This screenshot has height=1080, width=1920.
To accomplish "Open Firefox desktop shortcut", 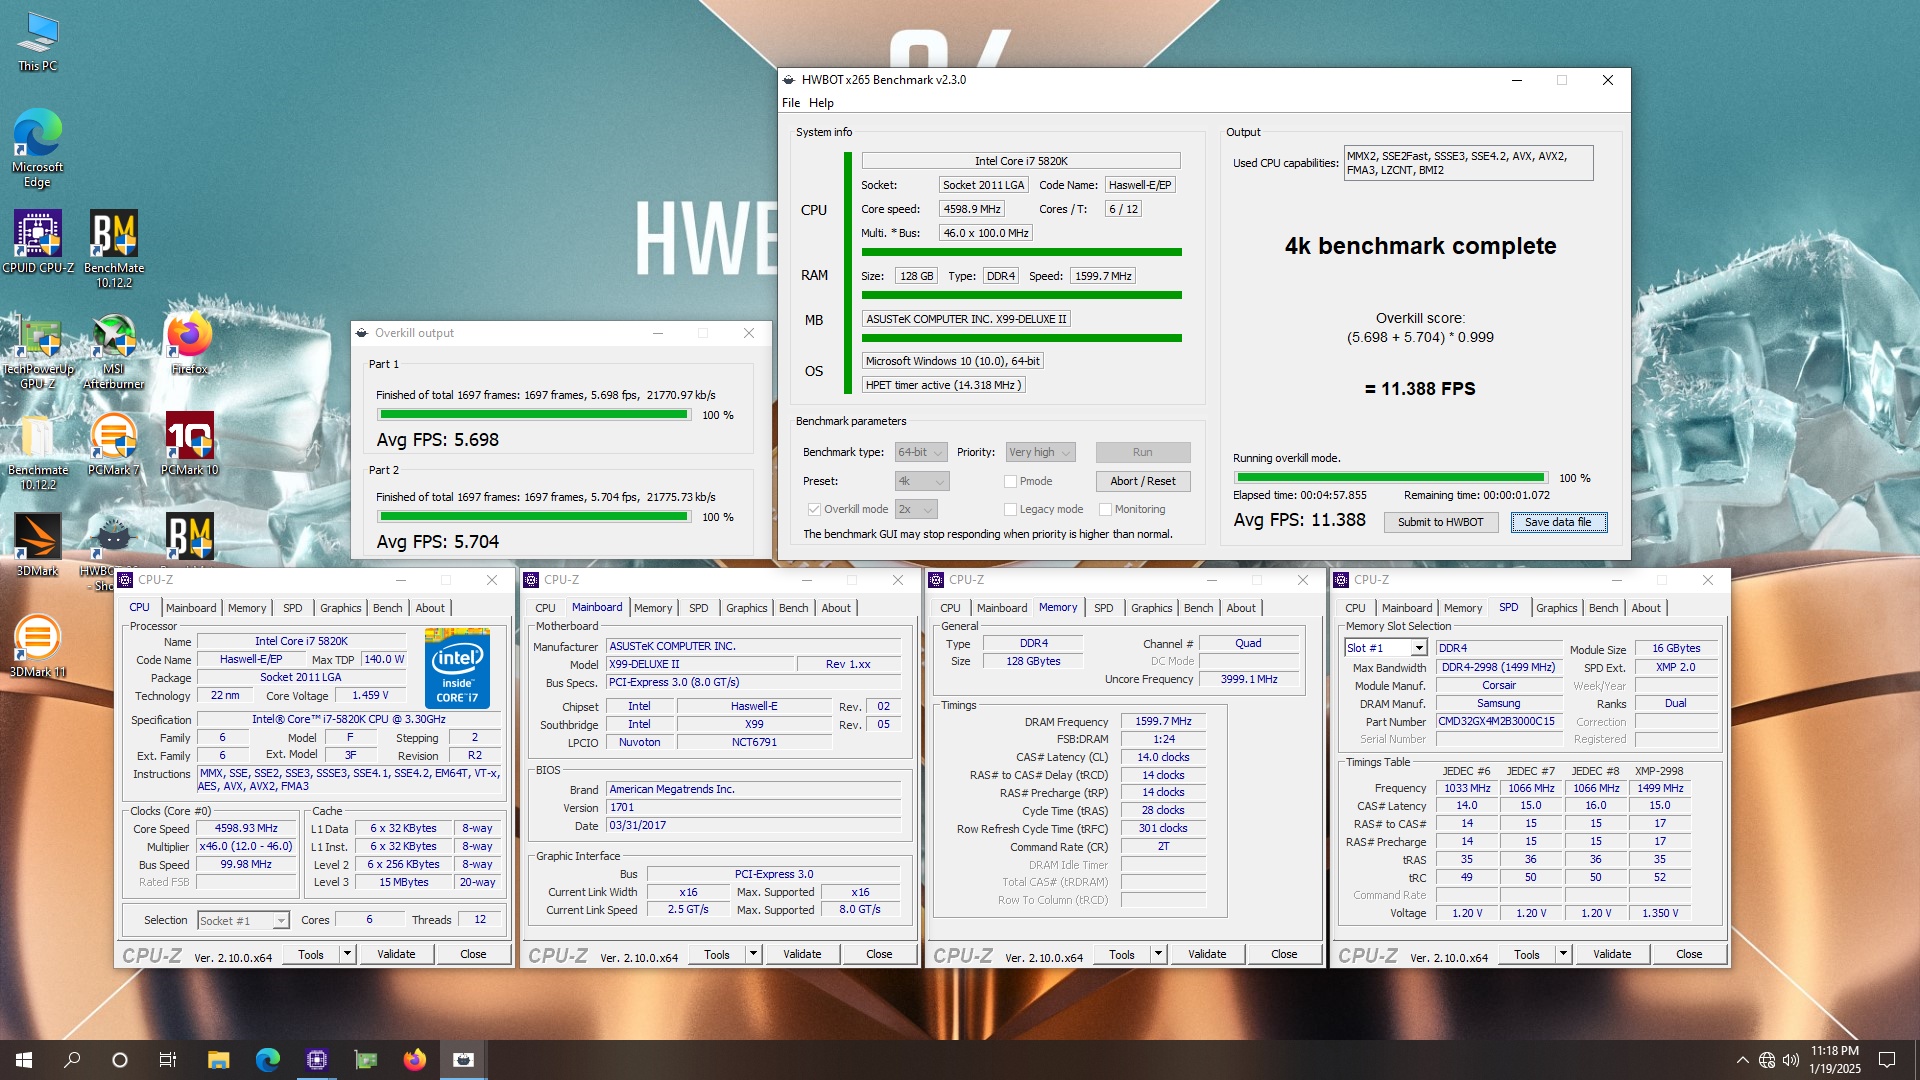I will (189, 344).
